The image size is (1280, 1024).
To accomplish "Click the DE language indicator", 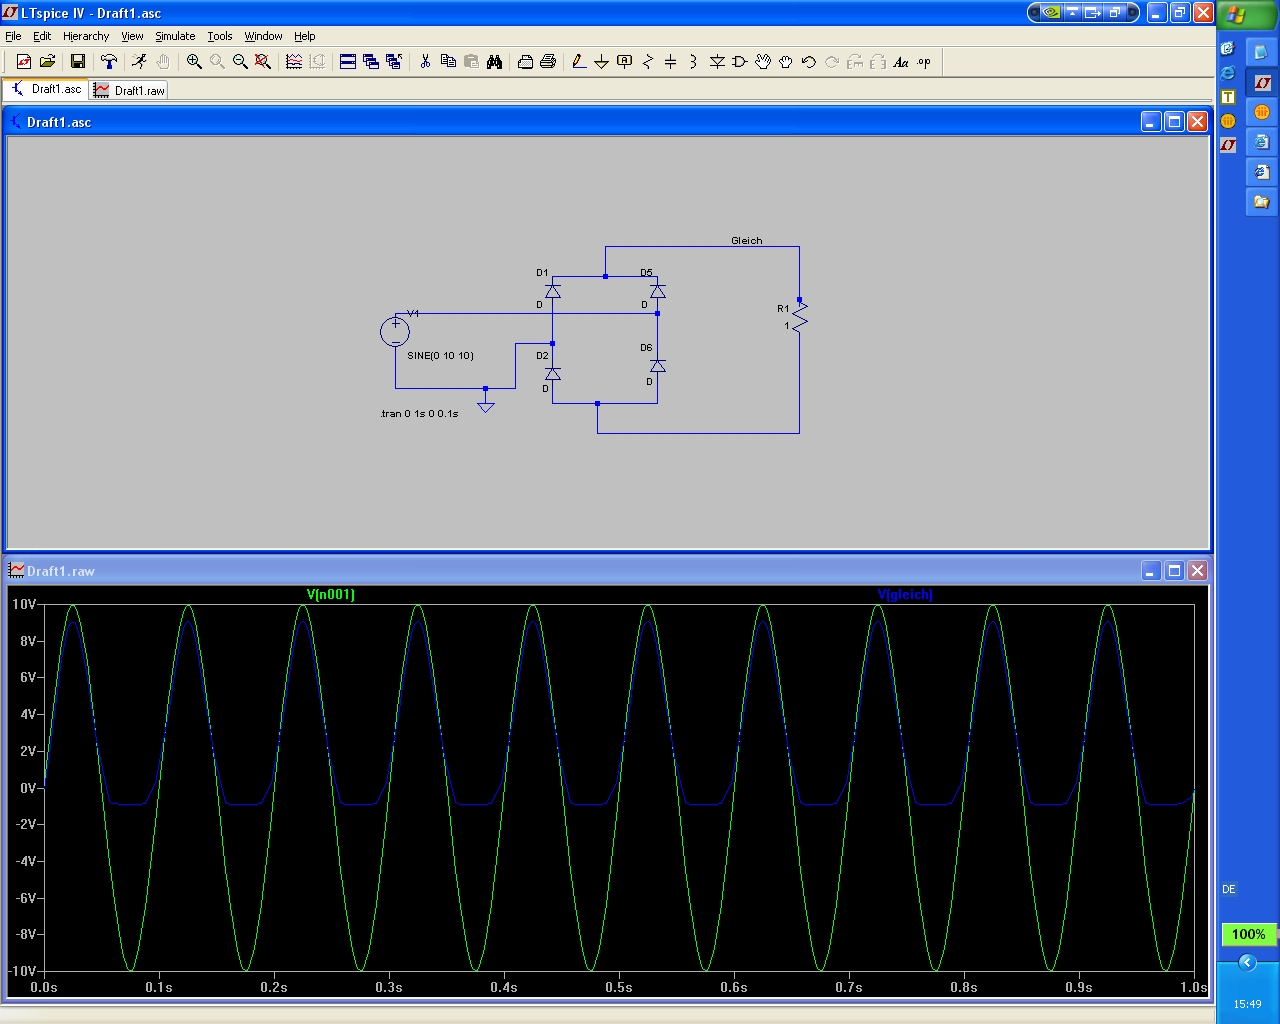I will (x=1229, y=889).
